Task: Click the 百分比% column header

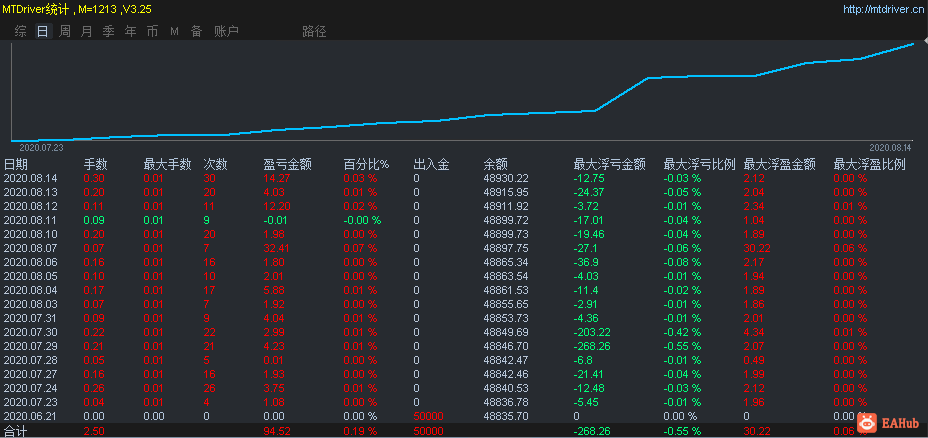Action: pos(367,165)
